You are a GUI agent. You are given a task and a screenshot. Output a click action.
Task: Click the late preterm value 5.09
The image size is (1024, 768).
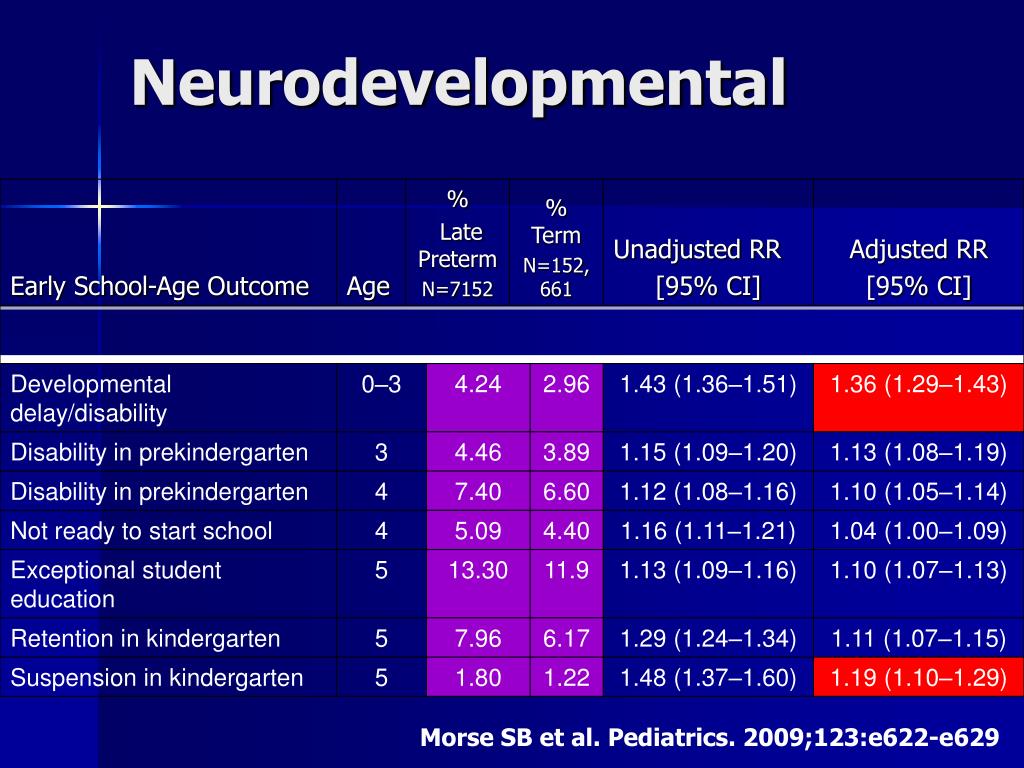(x=478, y=531)
